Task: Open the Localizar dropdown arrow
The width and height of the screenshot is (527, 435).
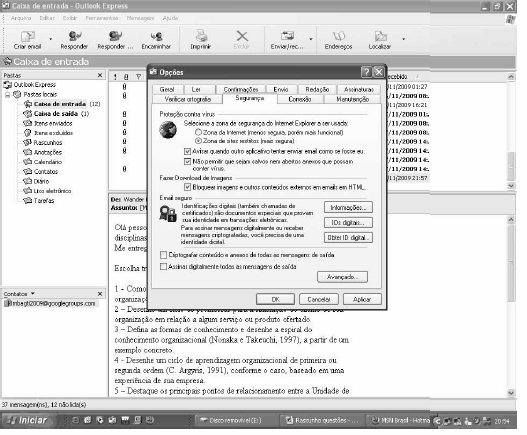Action: point(404,39)
